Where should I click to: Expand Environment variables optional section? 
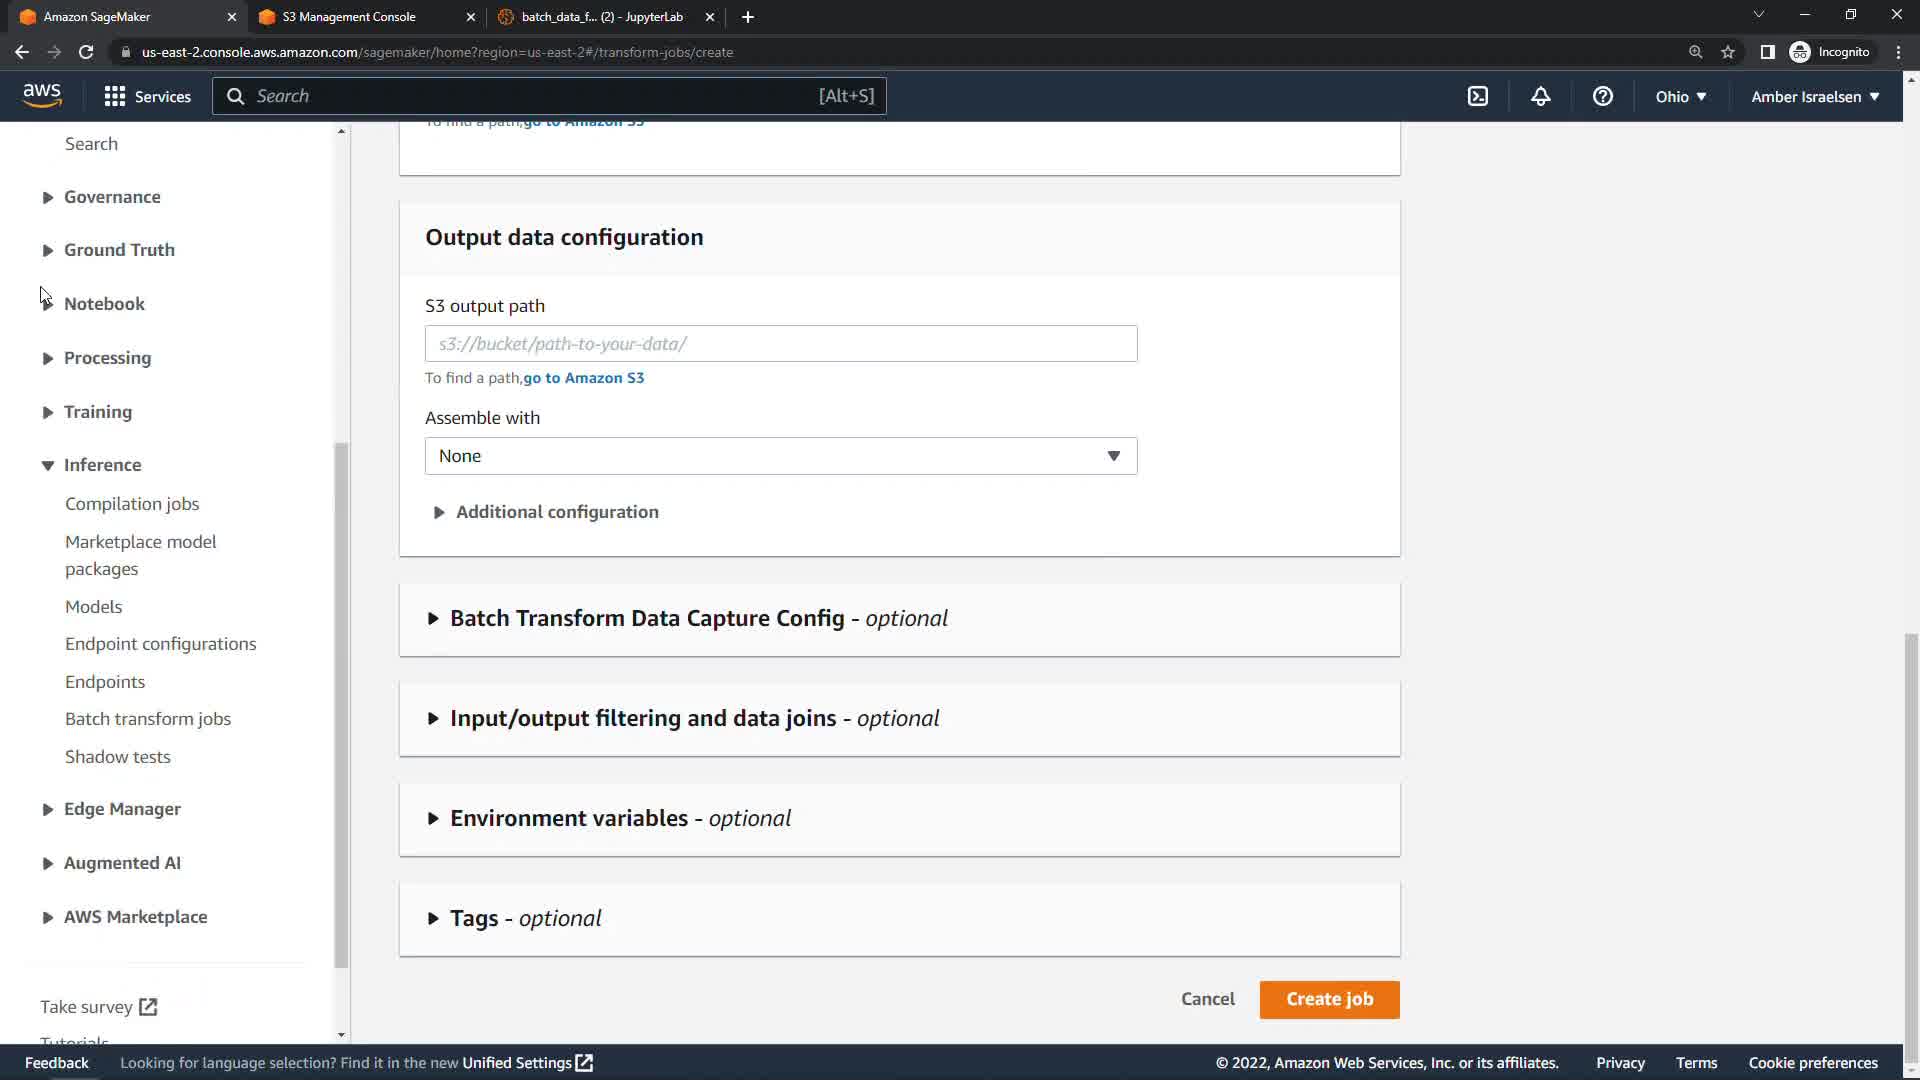click(x=569, y=818)
